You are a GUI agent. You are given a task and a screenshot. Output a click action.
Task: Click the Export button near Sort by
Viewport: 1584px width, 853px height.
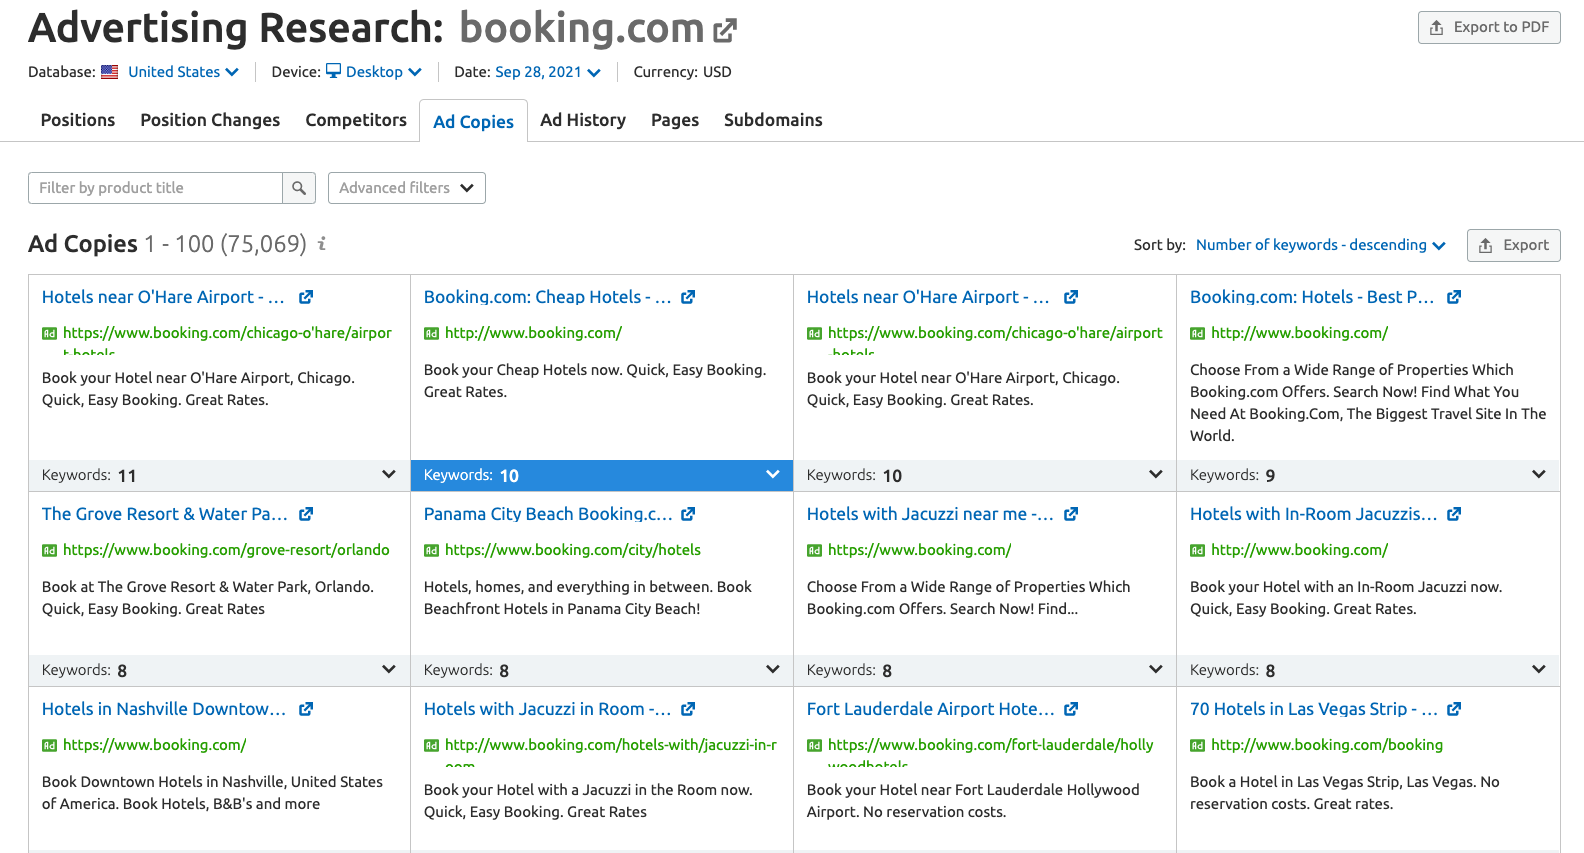point(1514,245)
